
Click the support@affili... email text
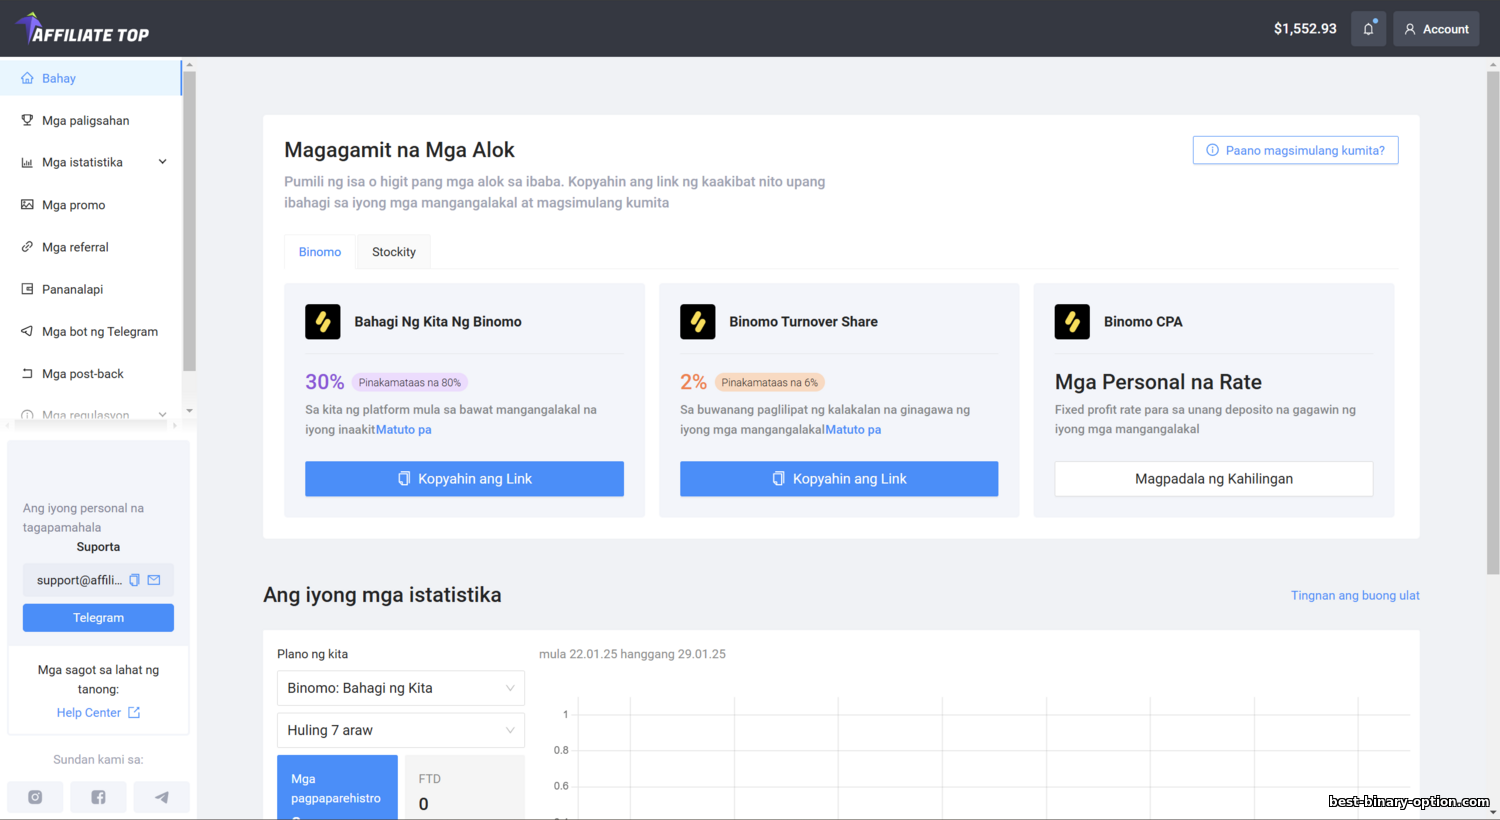tap(79, 580)
